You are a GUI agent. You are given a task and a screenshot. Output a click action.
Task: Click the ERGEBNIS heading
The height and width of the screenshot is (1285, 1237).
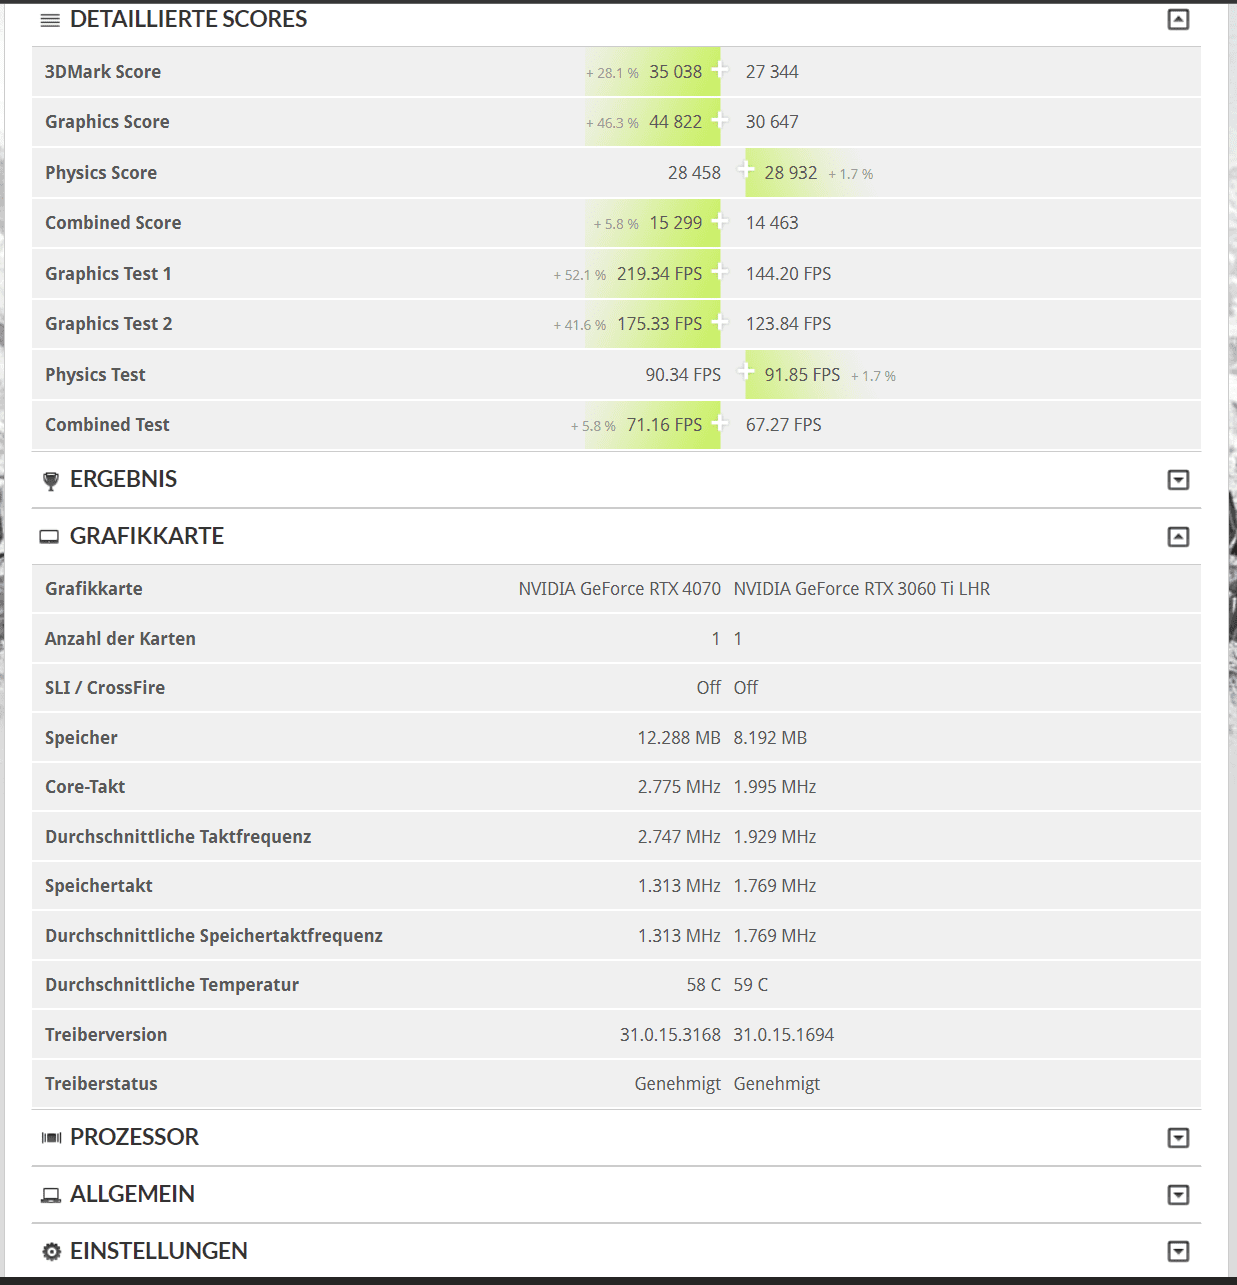pos(123,479)
